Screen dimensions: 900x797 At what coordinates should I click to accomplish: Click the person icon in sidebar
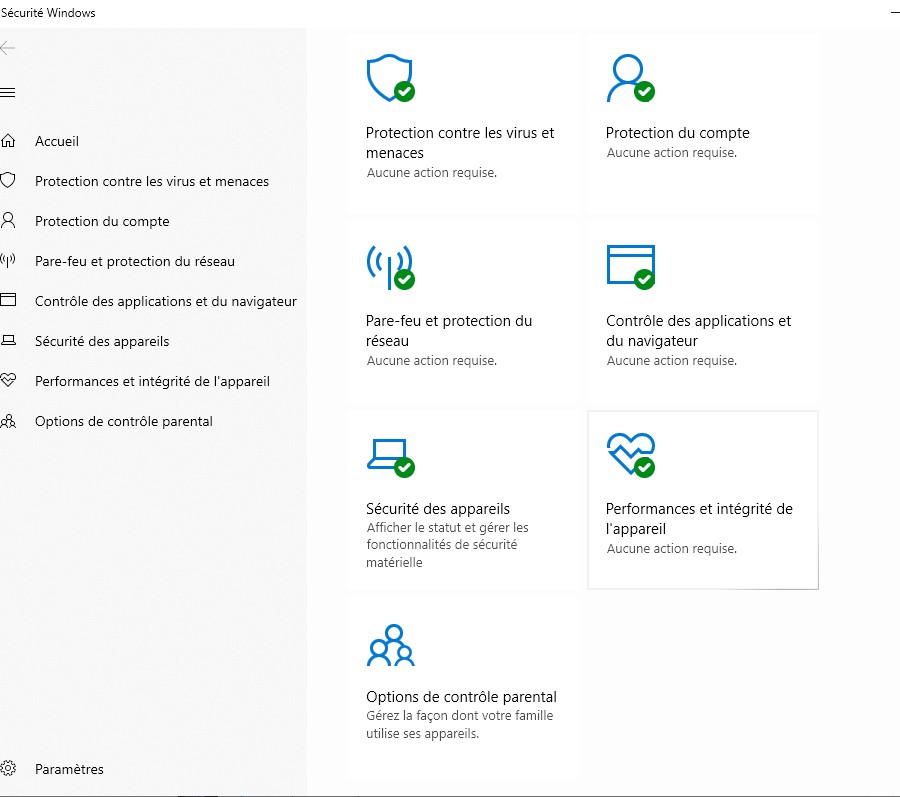click(8, 220)
